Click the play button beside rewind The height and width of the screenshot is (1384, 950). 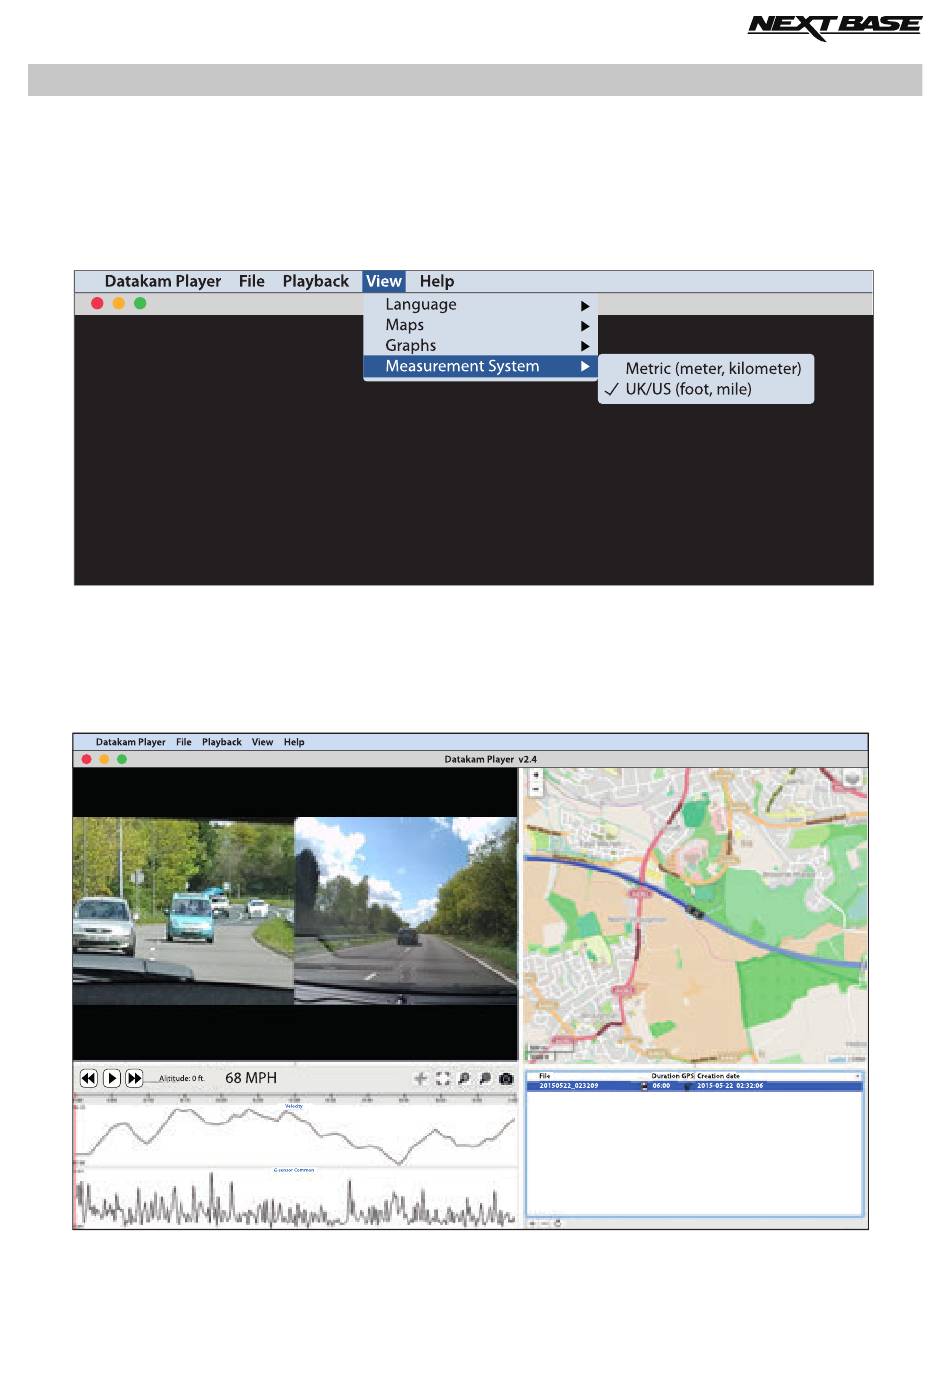112,1078
